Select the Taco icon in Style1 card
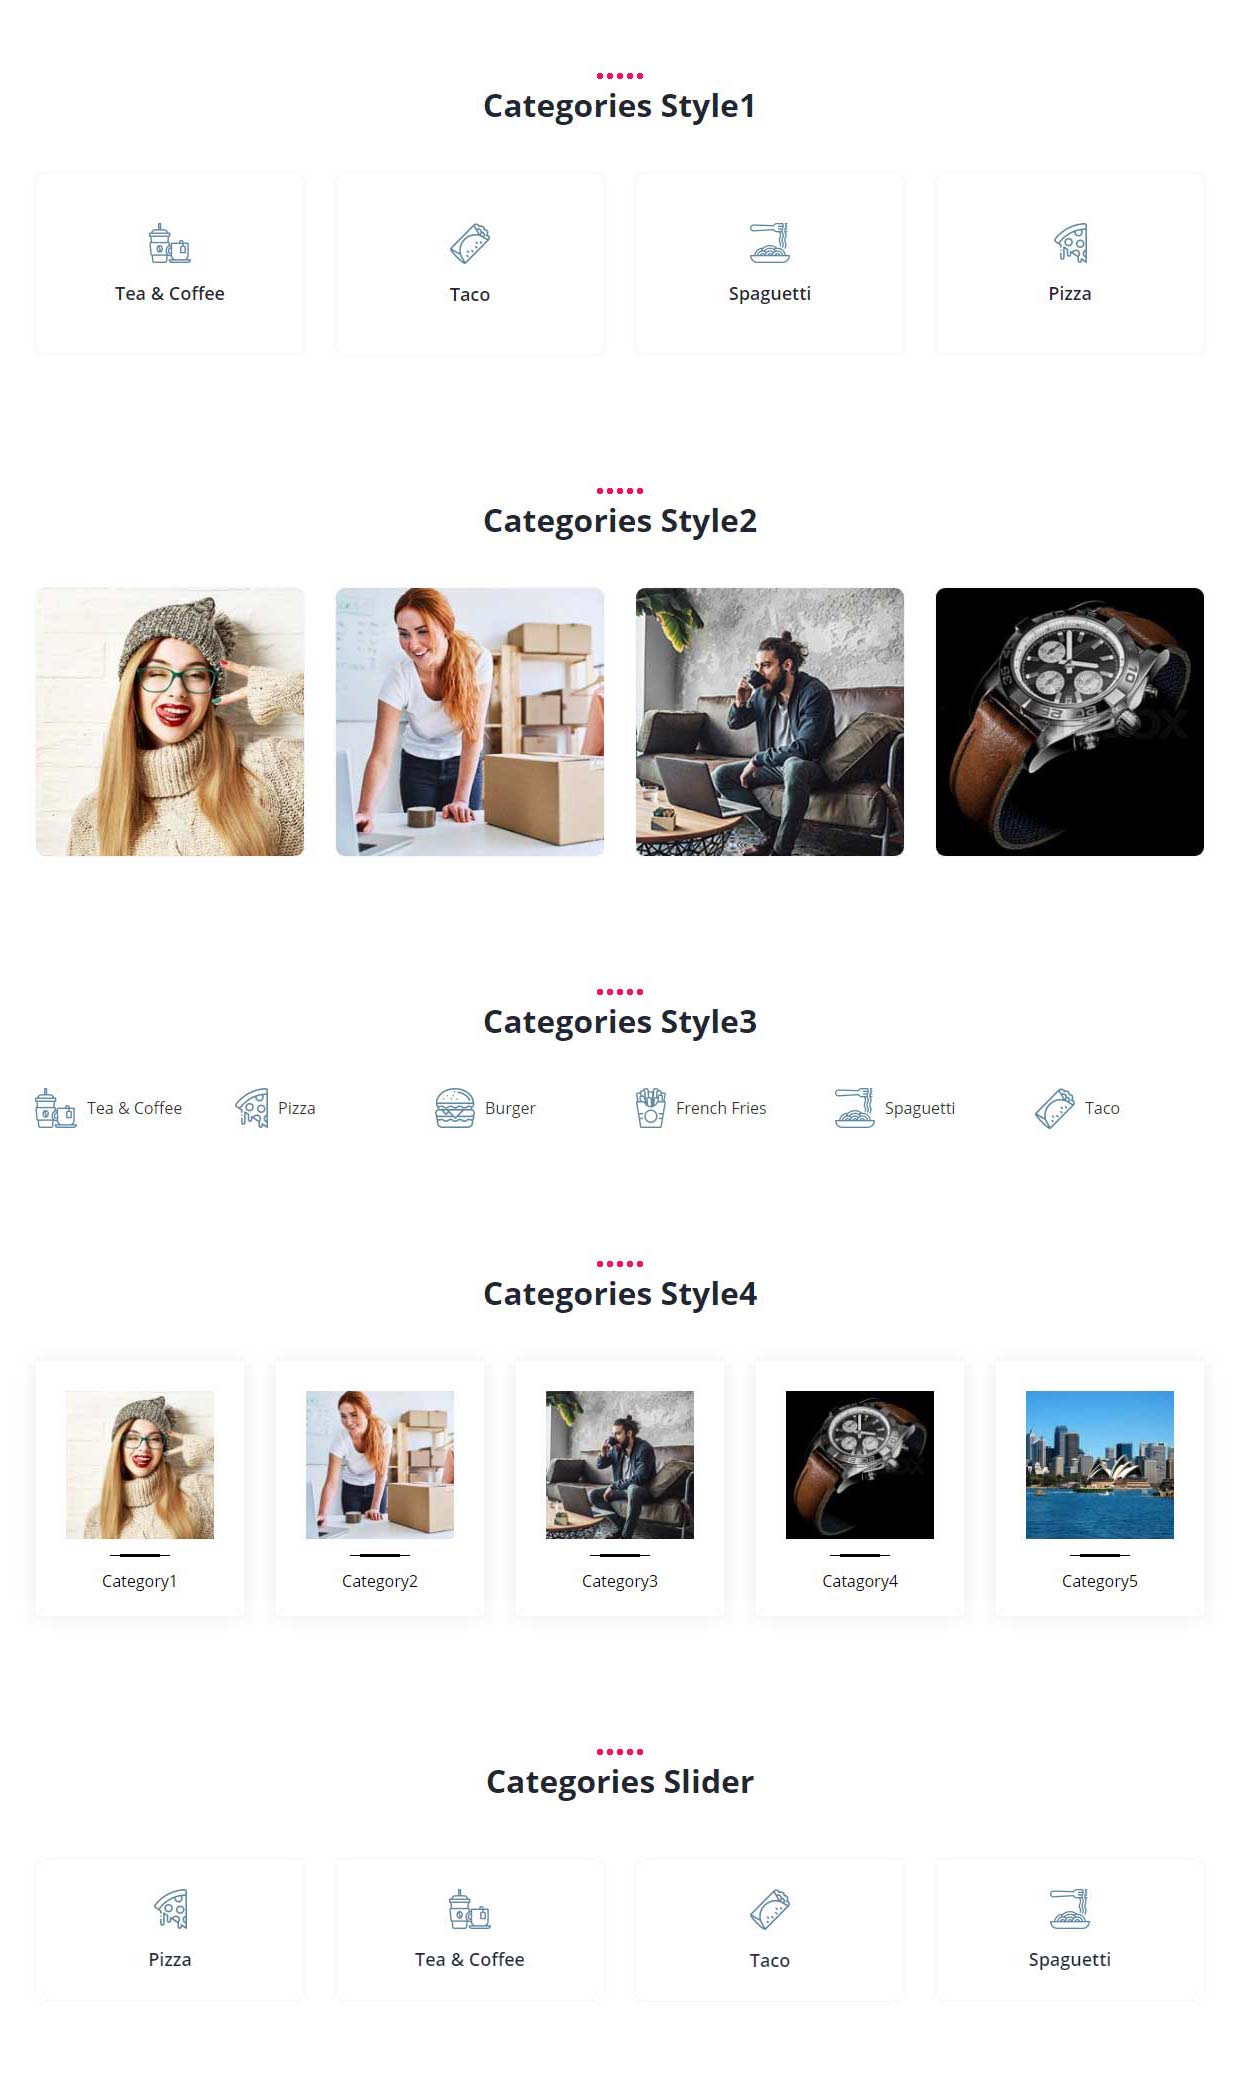The height and width of the screenshot is (2089, 1239). point(469,243)
